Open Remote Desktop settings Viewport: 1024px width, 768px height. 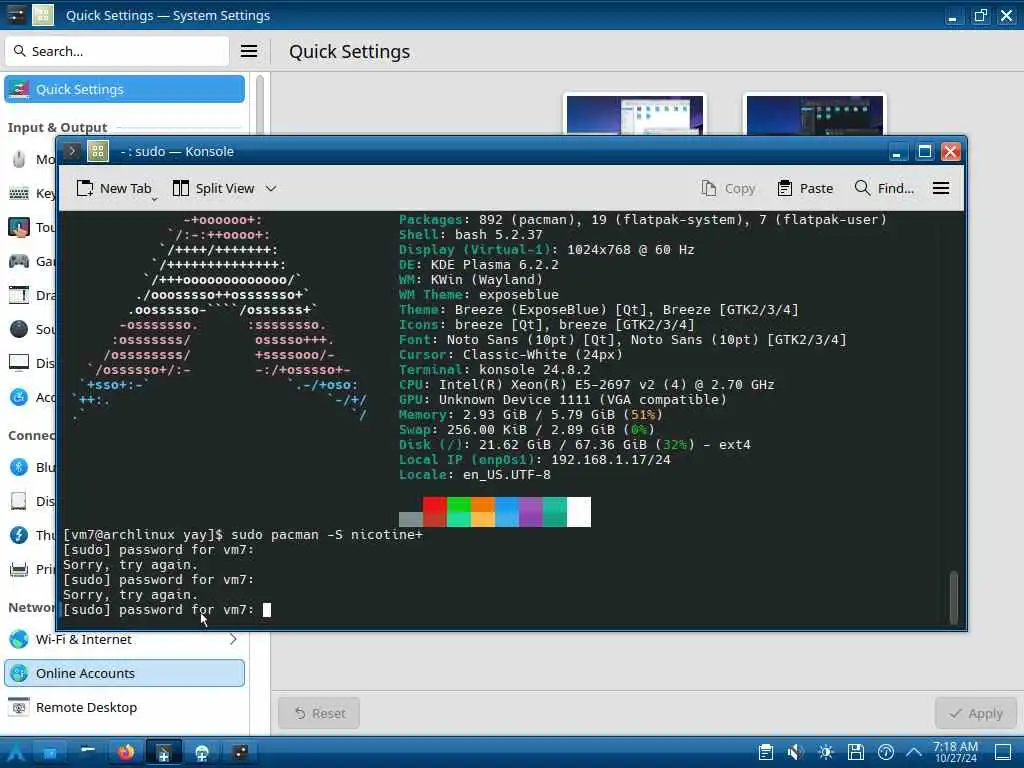click(x=124, y=707)
